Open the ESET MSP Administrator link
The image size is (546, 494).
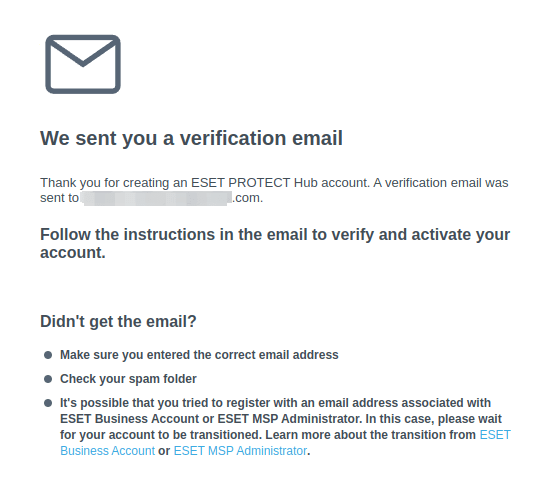click(x=240, y=451)
